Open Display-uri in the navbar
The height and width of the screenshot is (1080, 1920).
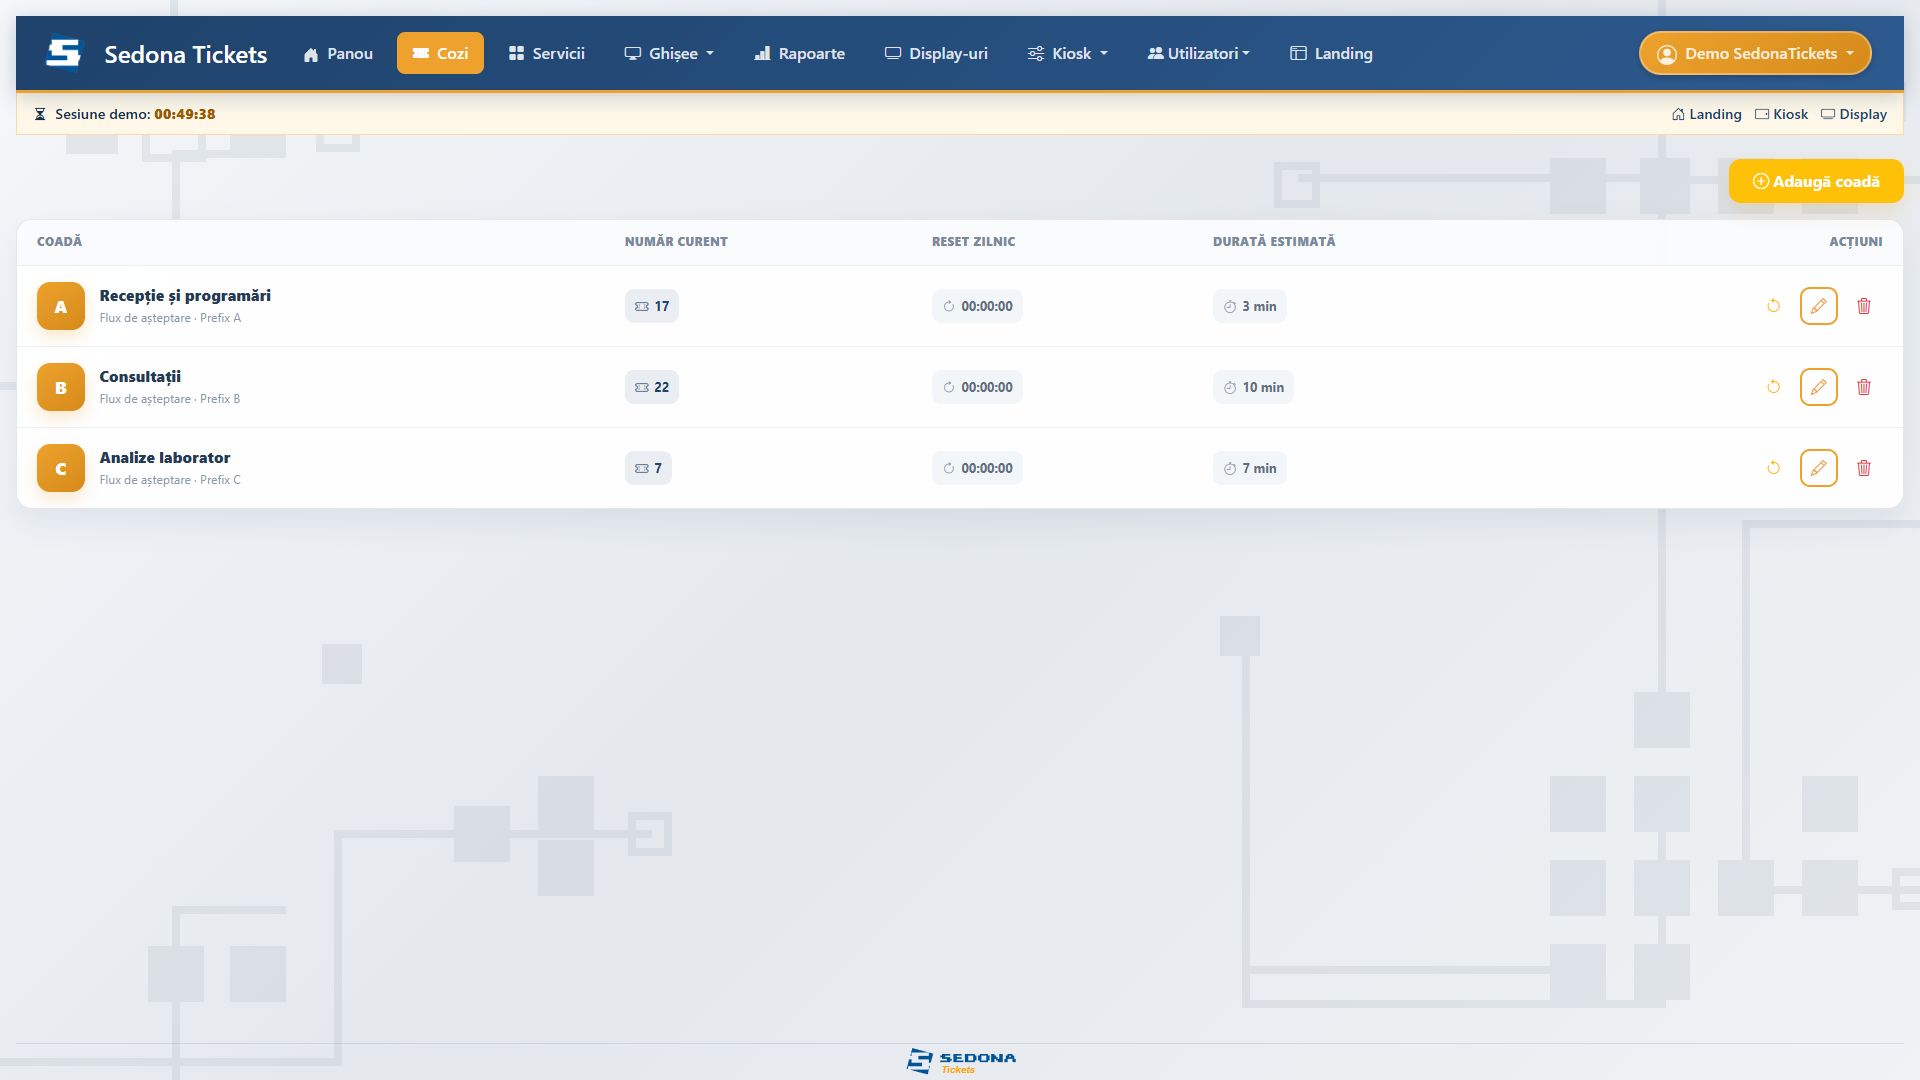pyautogui.click(x=936, y=54)
